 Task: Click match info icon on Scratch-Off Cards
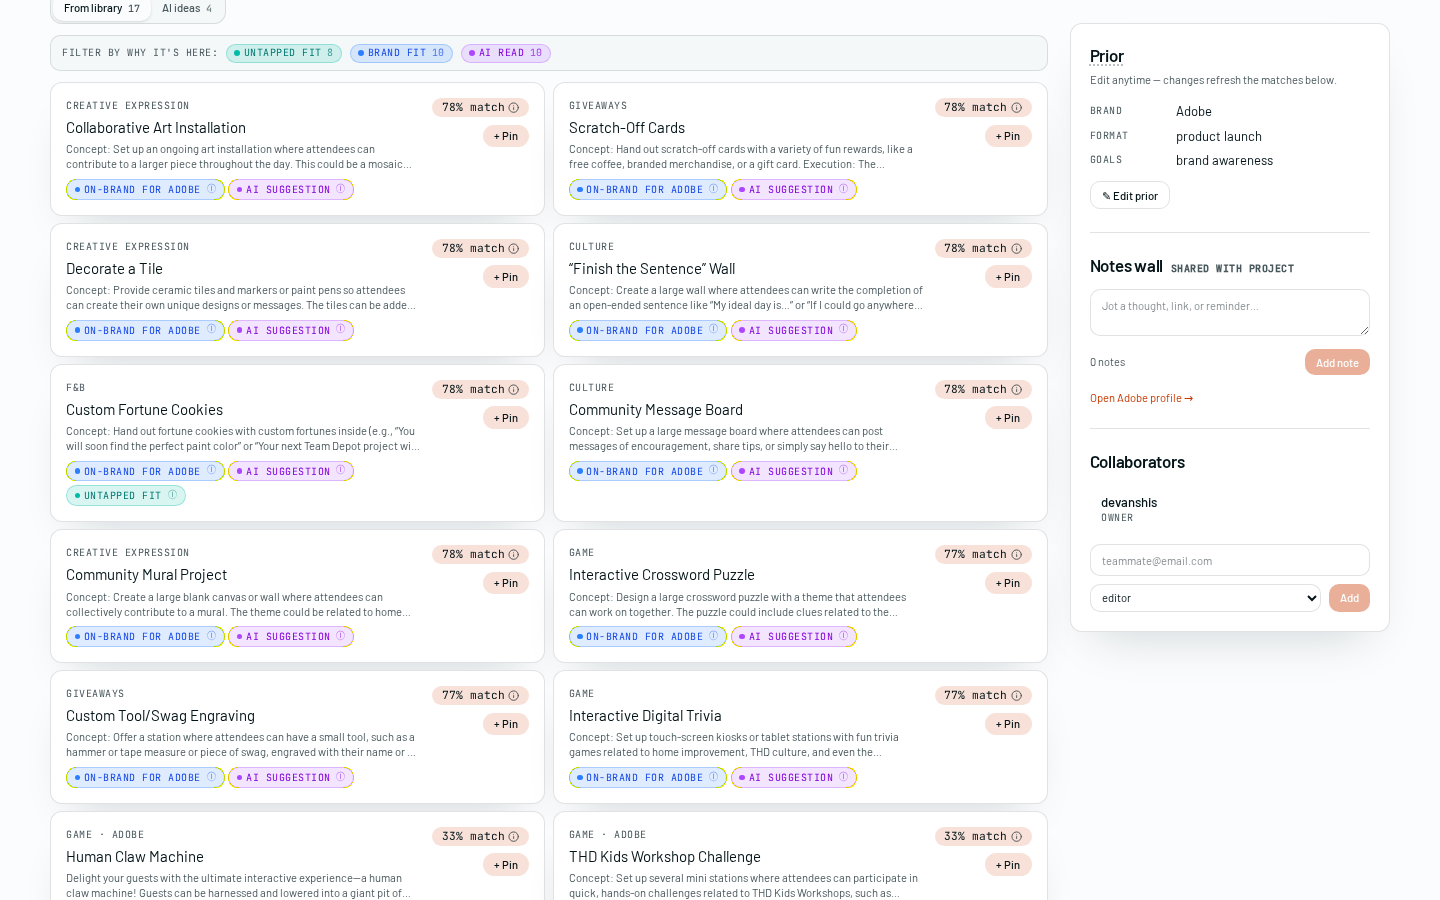(x=1016, y=108)
